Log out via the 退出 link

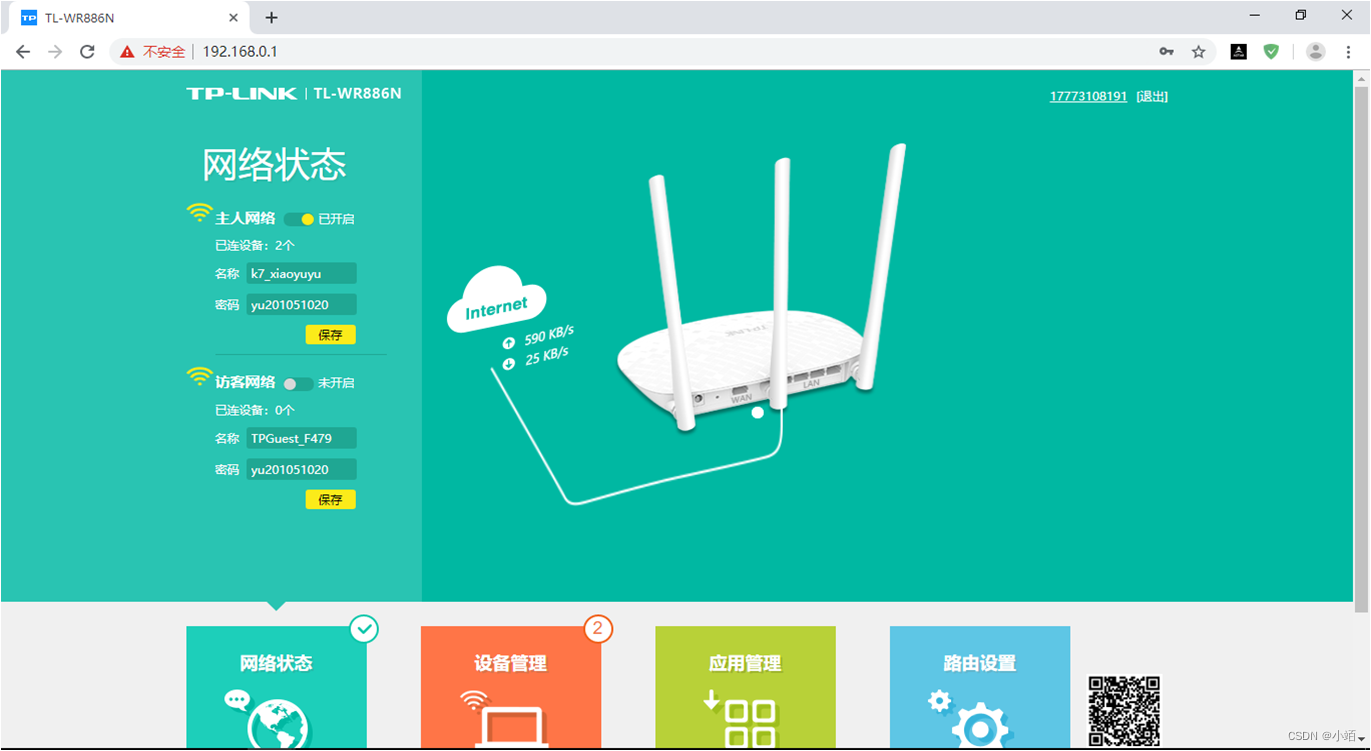(1152, 96)
